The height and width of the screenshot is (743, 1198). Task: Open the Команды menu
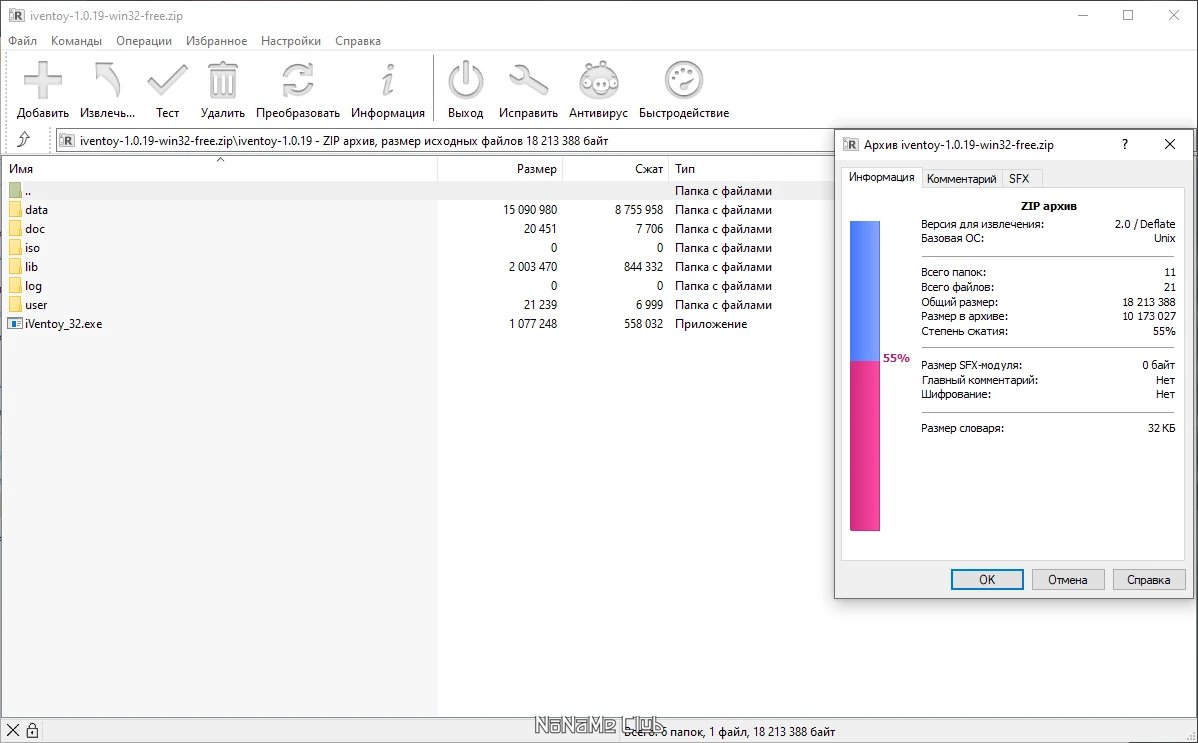76,41
